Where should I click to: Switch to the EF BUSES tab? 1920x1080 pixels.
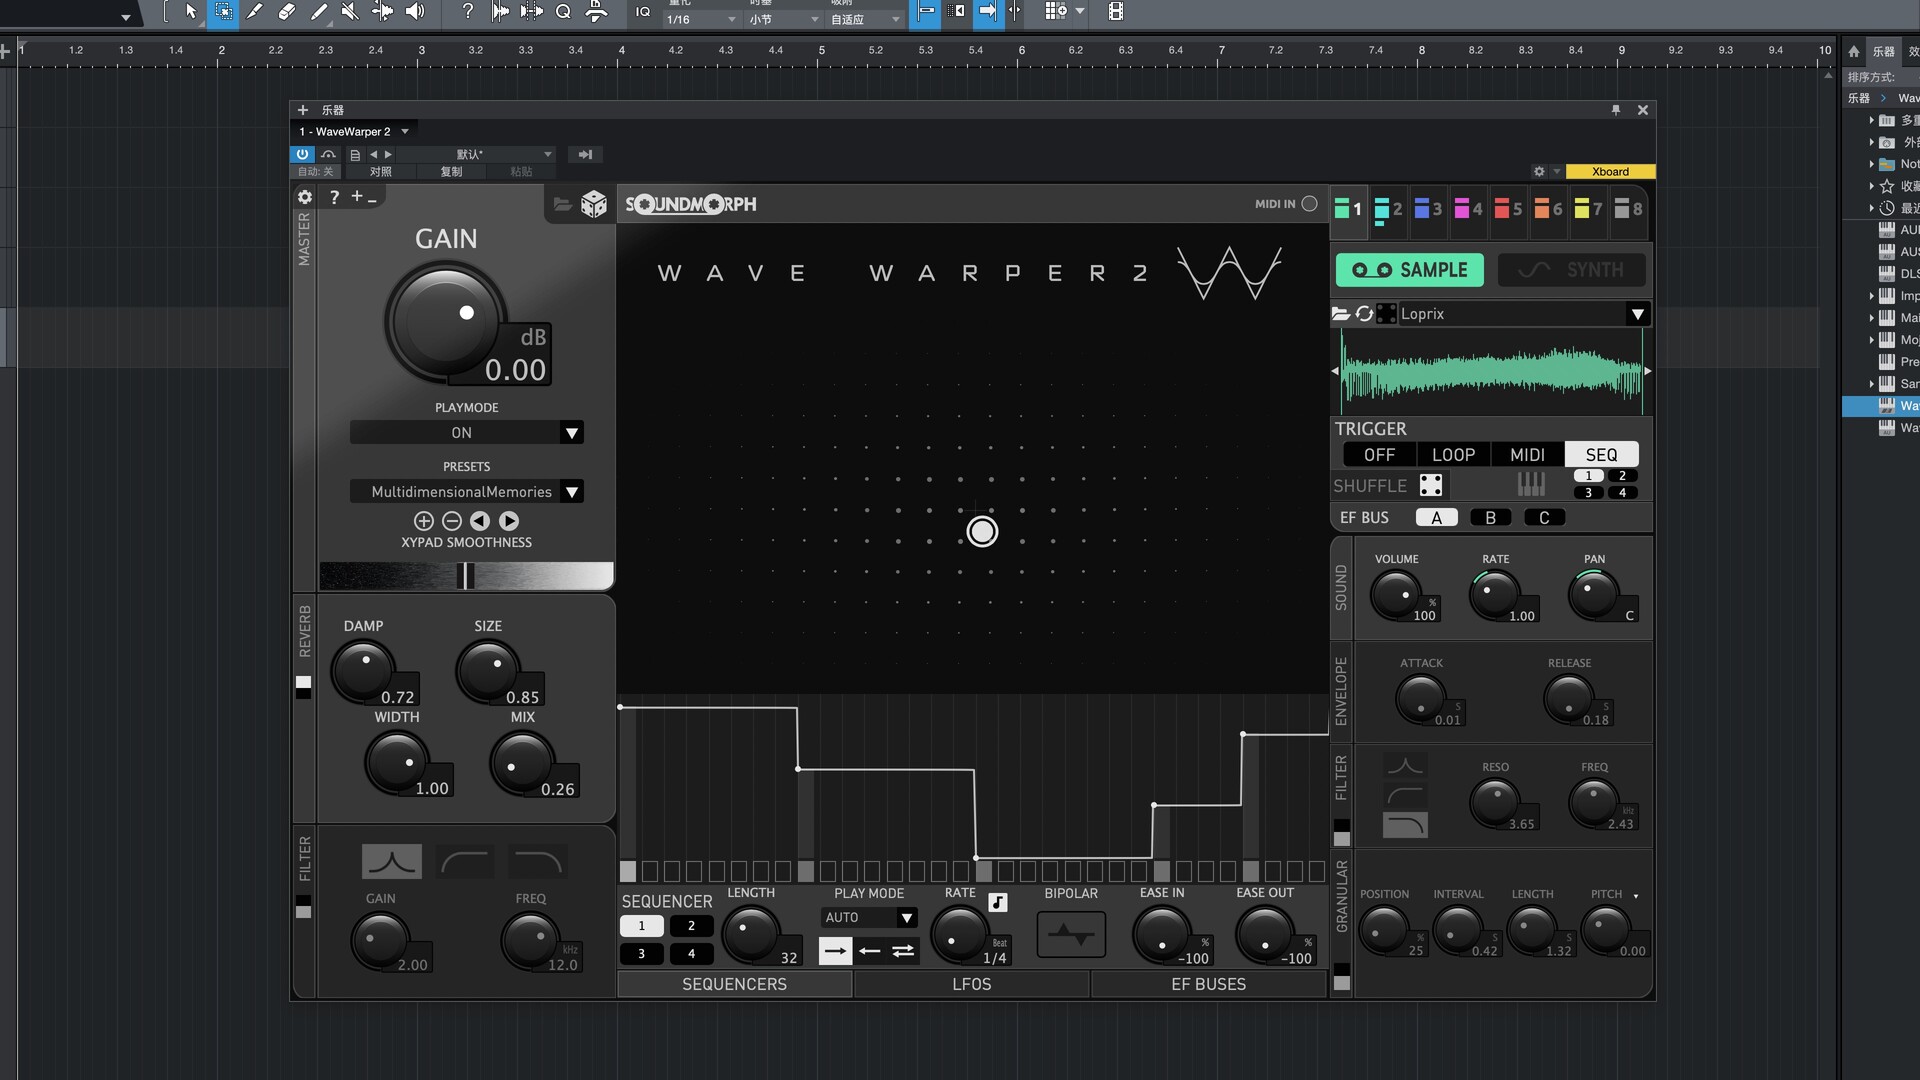click(x=1208, y=984)
